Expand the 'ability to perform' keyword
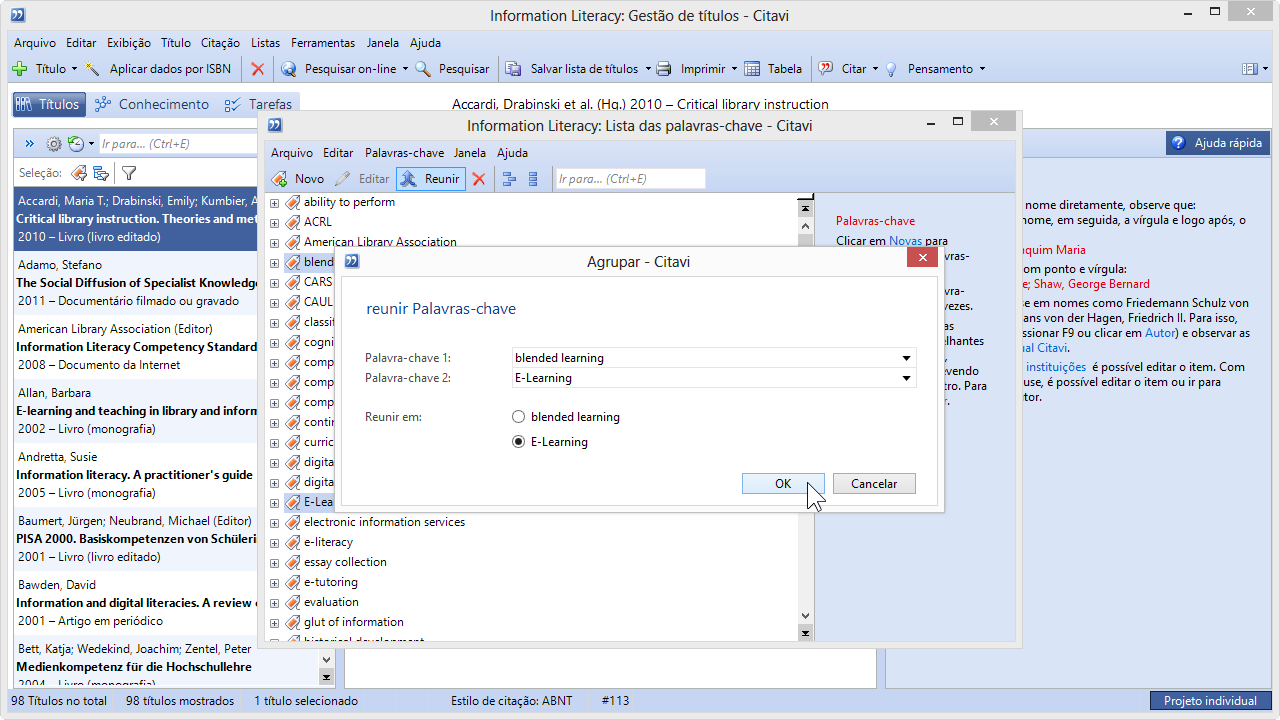Image resolution: width=1280 pixels, height=720 pixels. (275, 202)
